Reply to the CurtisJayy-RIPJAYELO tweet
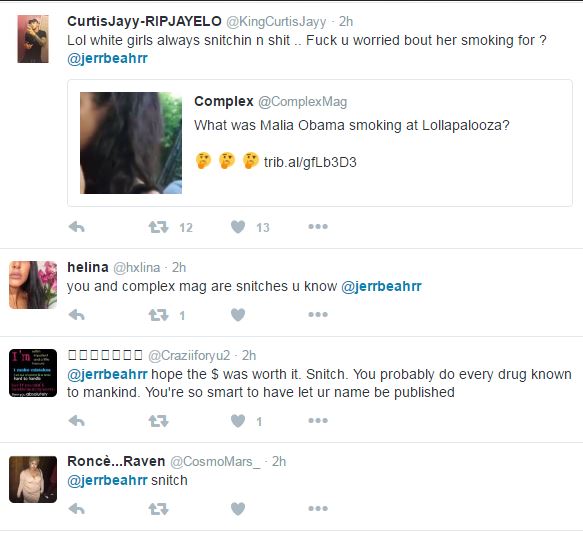The width and height of the screenshot is (583, 534). point(77,227)
